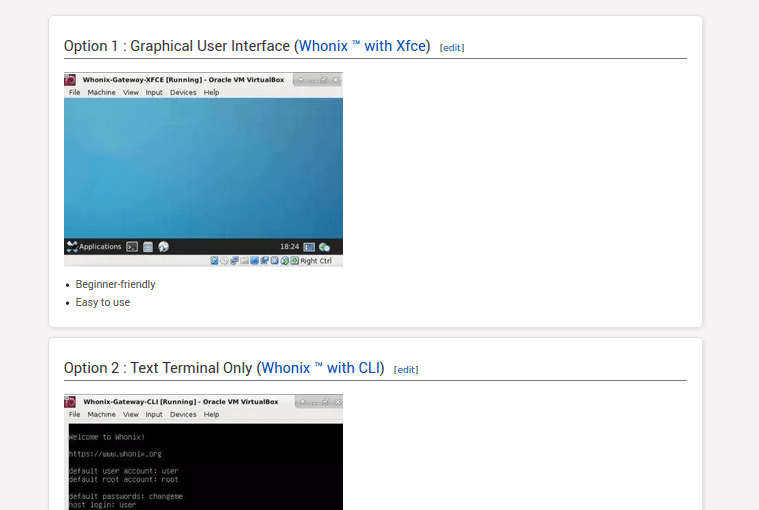Open the File menu in the Whonix-Gateway-CLI window
759x510 pixels.
tap(75, 415)
